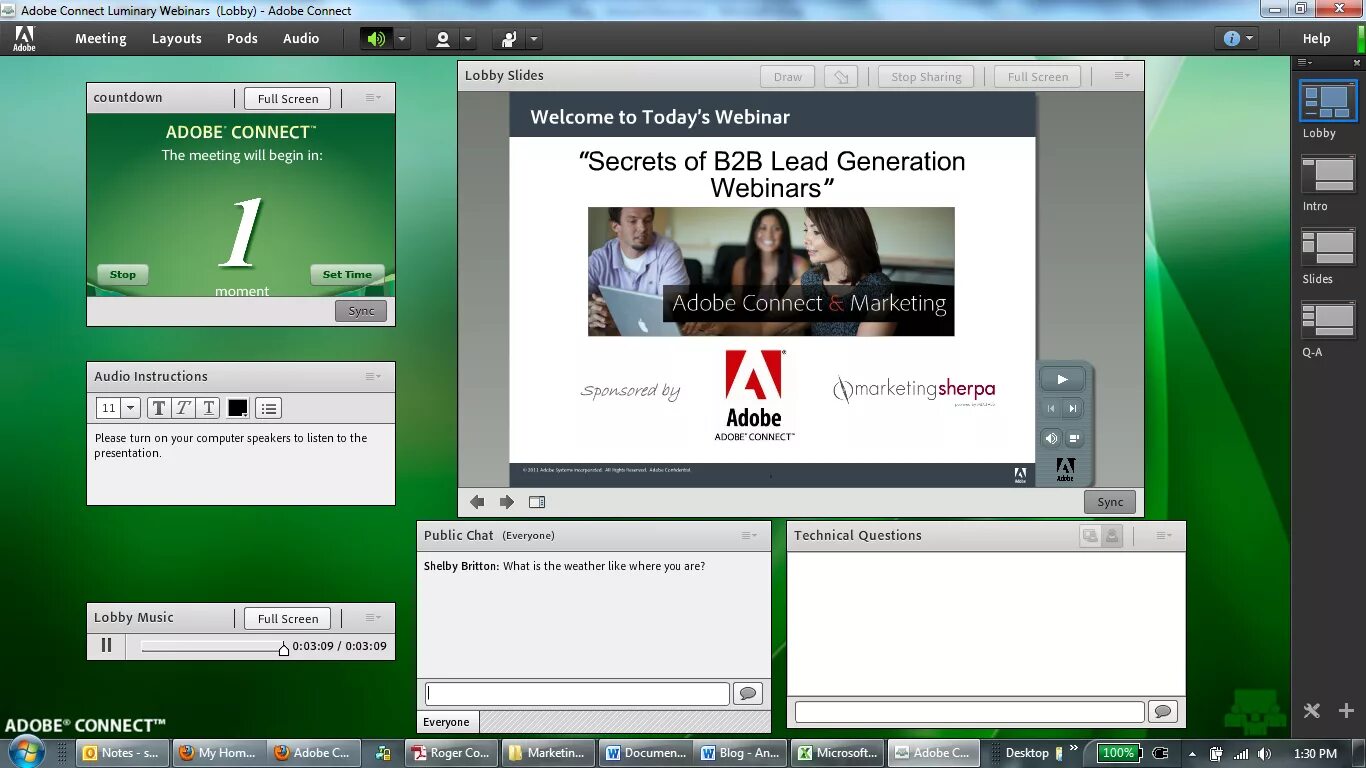Click Full Screen in Lobby Music pod

[x=288, y=618]
